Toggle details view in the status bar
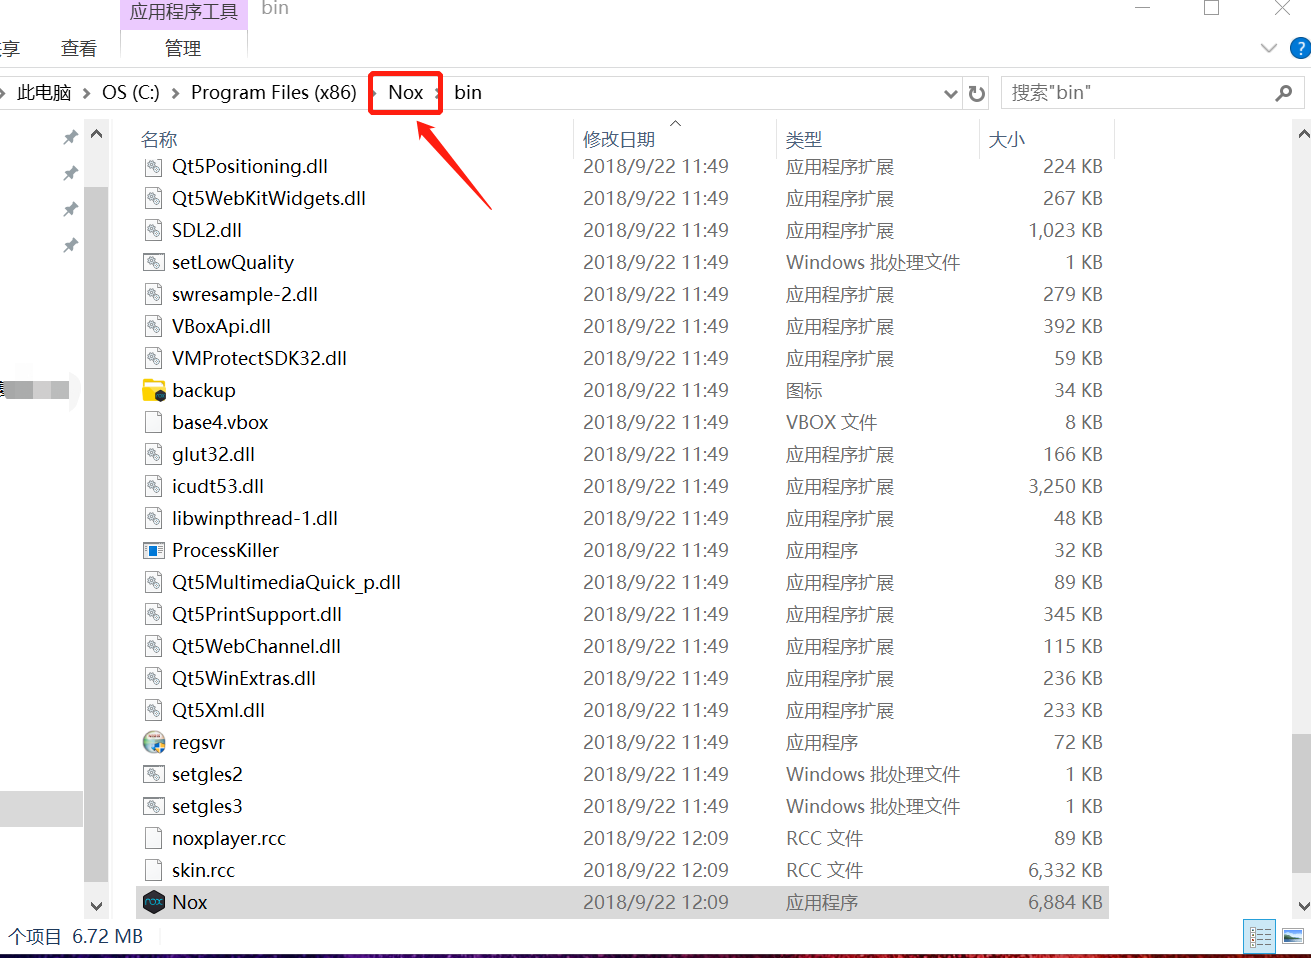1311x958 pixels. click(1259, 937)
